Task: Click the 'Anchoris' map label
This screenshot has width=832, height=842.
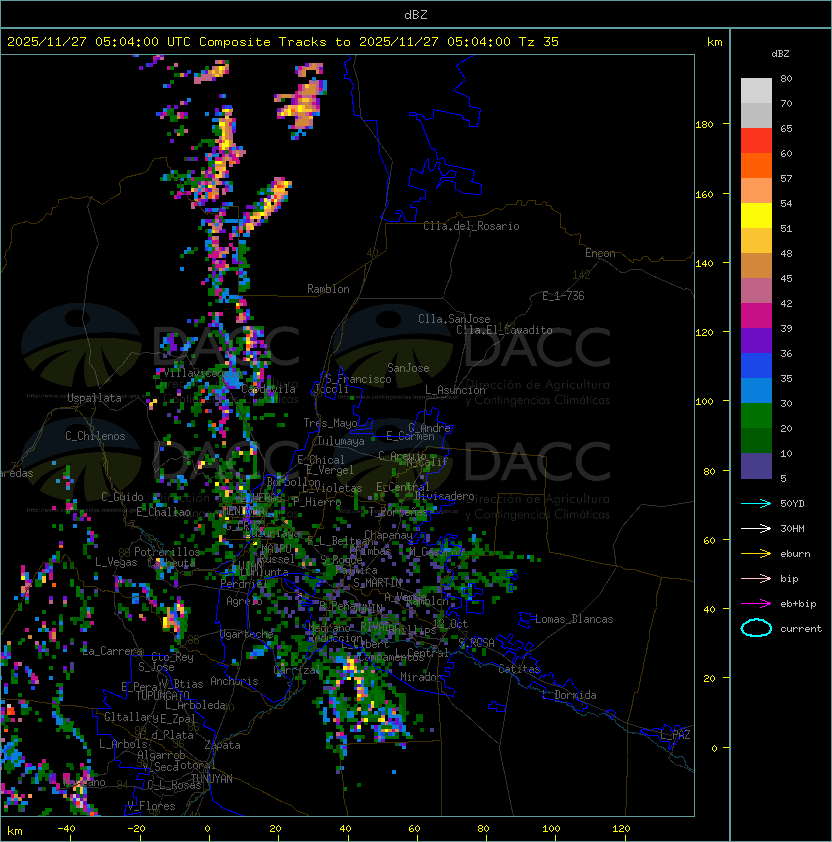Action: [234, 681]
